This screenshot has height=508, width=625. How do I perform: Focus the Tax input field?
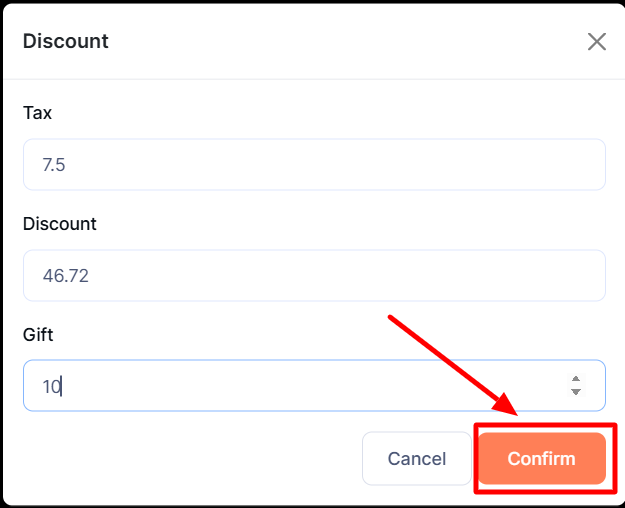tap(314, 164)
